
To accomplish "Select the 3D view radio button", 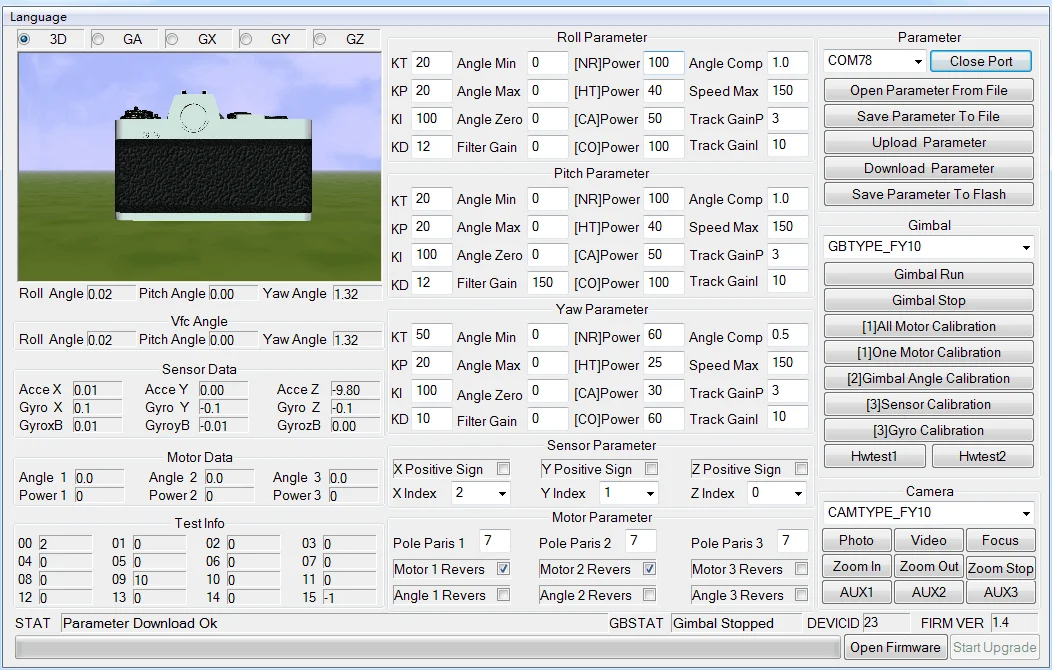I will (x=24, y=39).
